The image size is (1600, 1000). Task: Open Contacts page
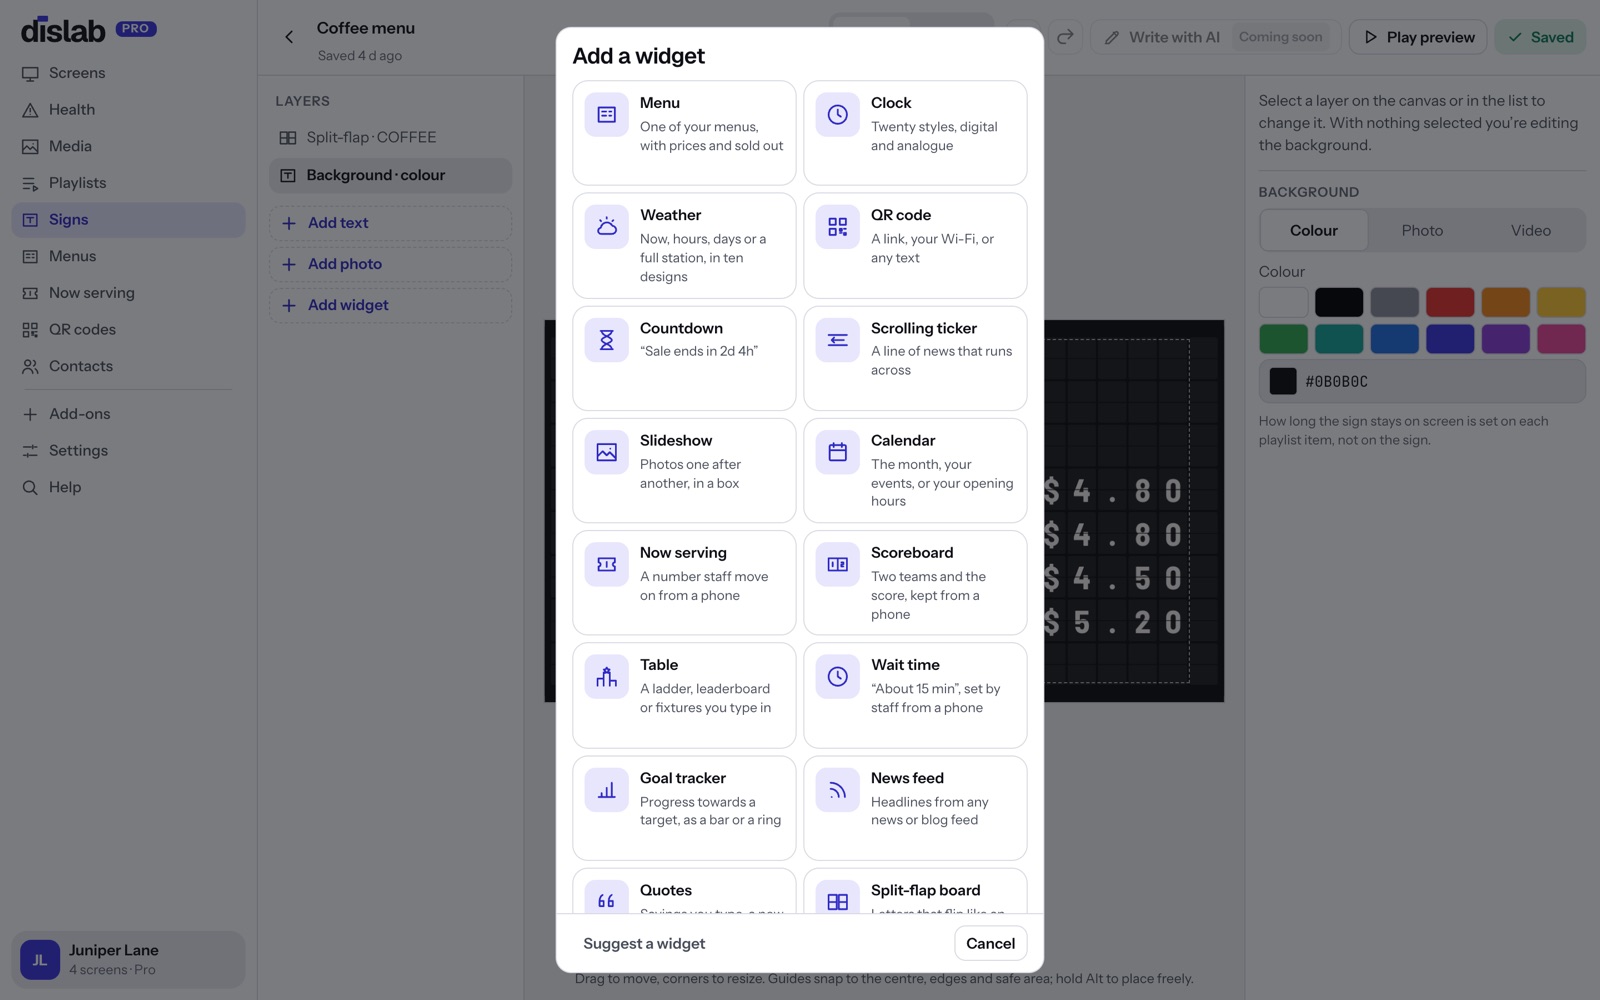(x=128, y=366)
